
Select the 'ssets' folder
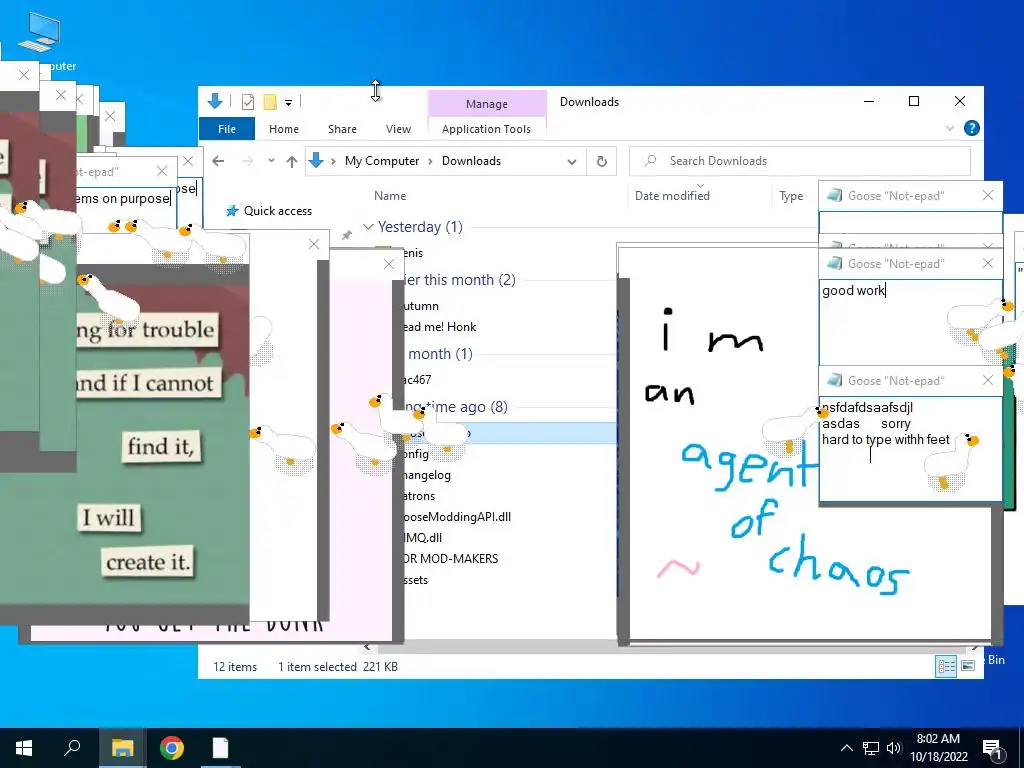(x=416, y=580)
